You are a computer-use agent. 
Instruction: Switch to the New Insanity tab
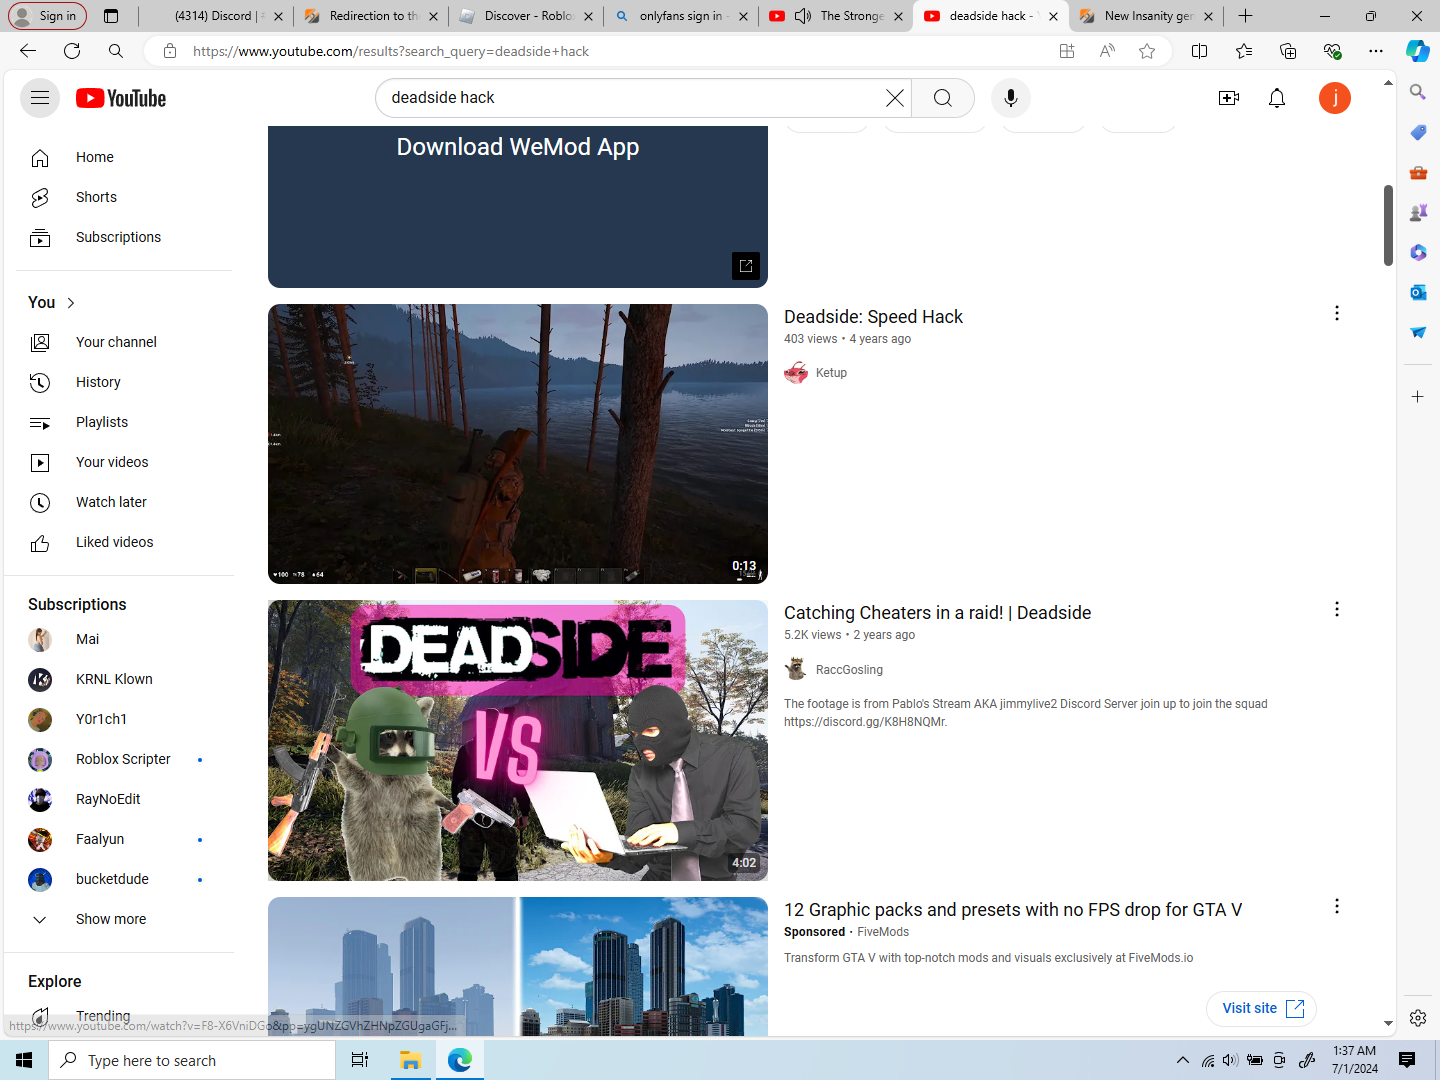(x=1145, y=16)
